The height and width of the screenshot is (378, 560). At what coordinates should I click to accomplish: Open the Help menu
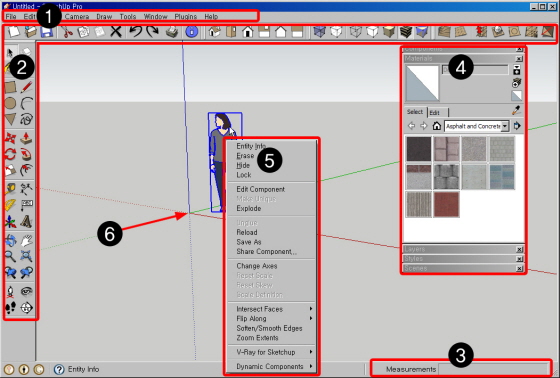pyautogui.click(x=211, y=17)
